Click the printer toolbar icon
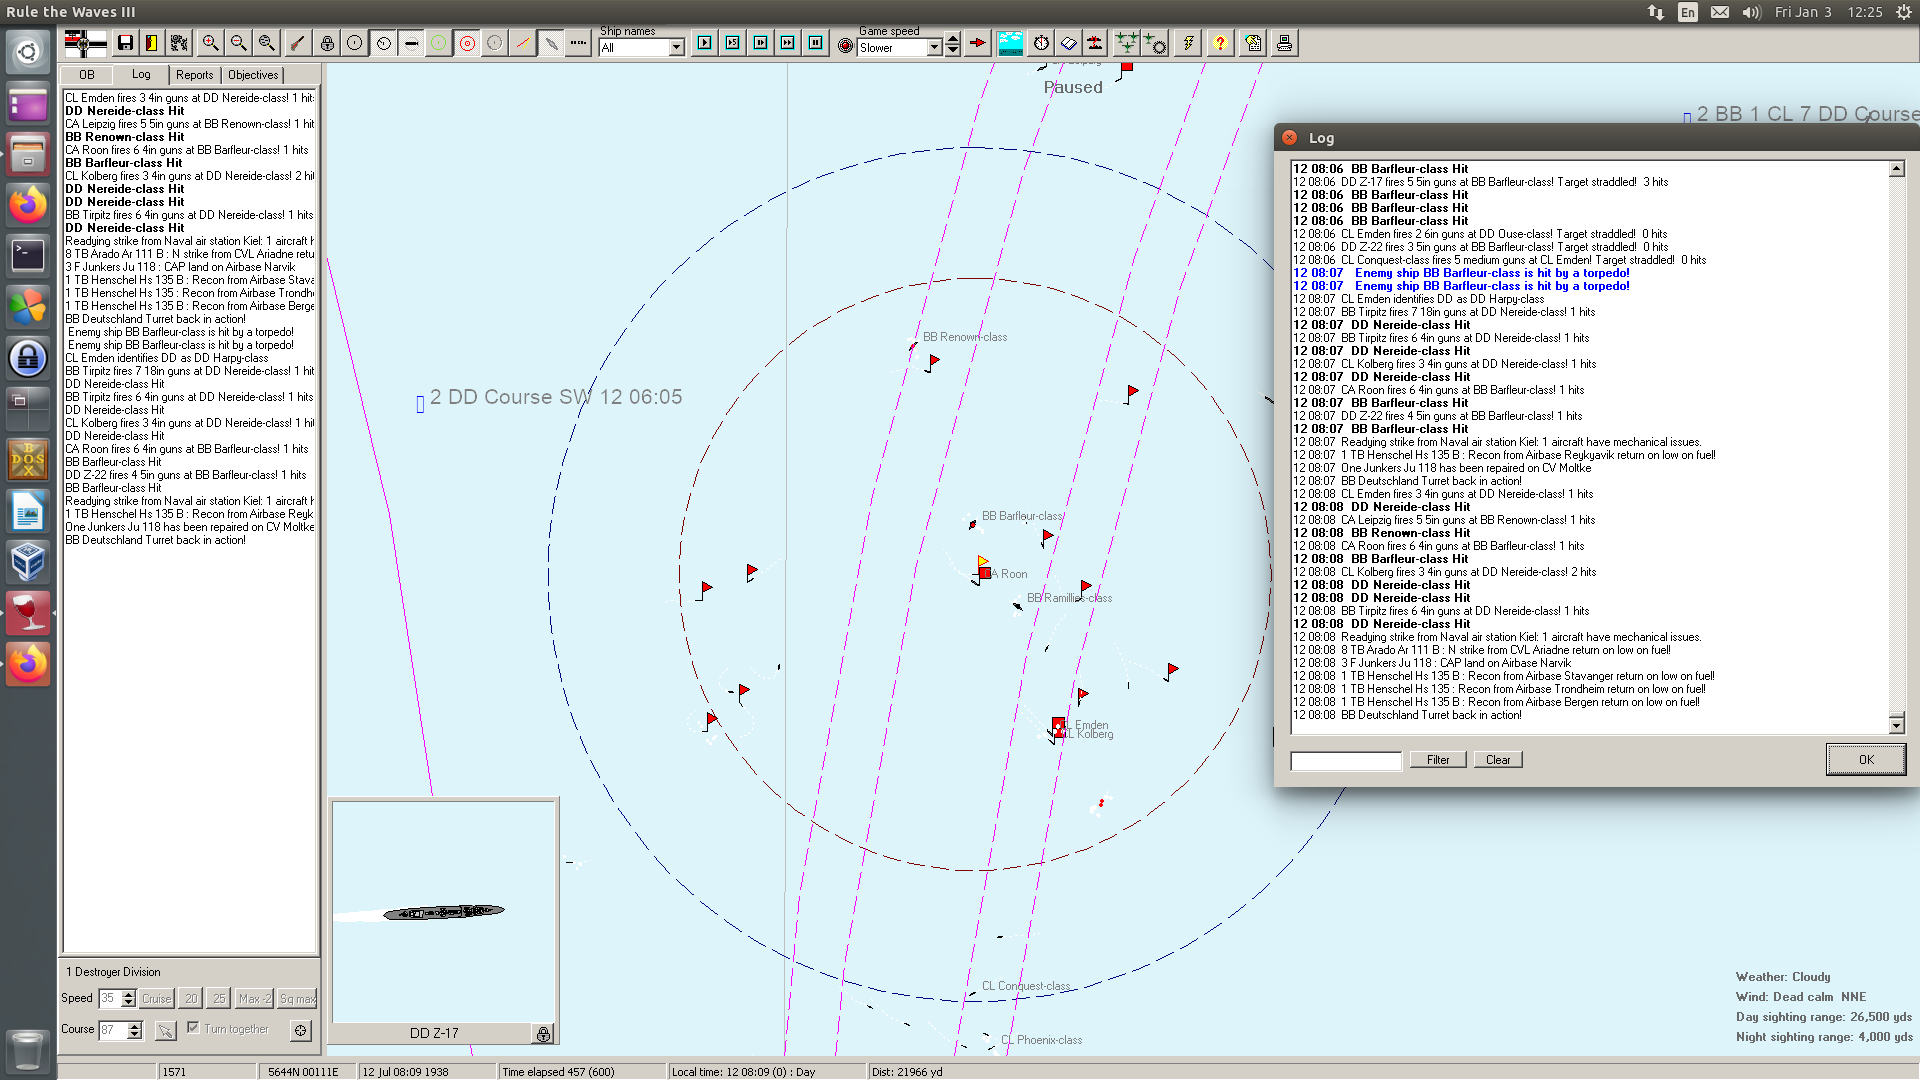This screenshot has height=1080, width=1920. pos(1285,43)
